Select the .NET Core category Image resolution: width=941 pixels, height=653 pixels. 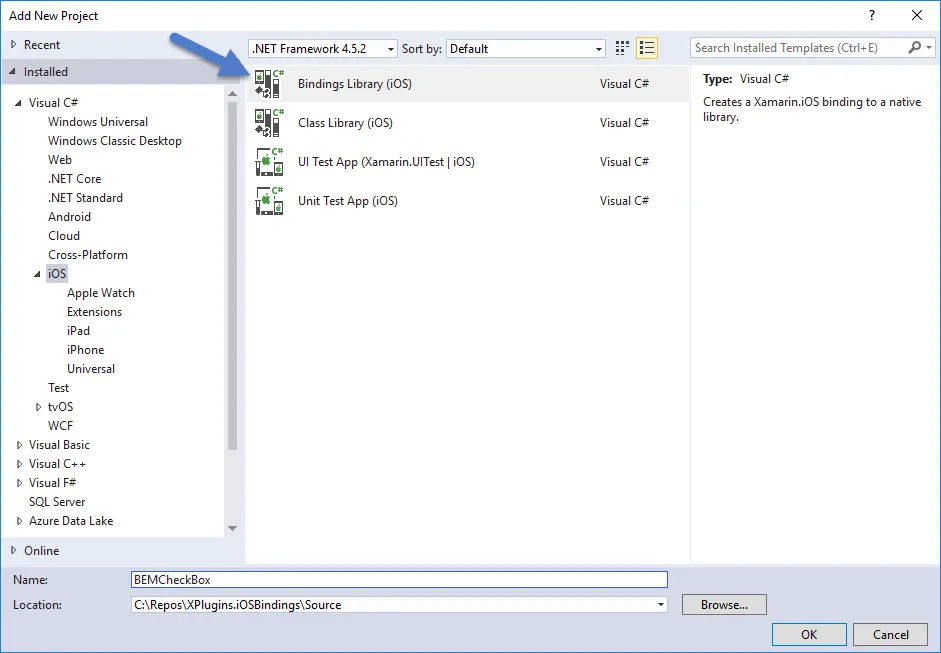pos(74,179)
